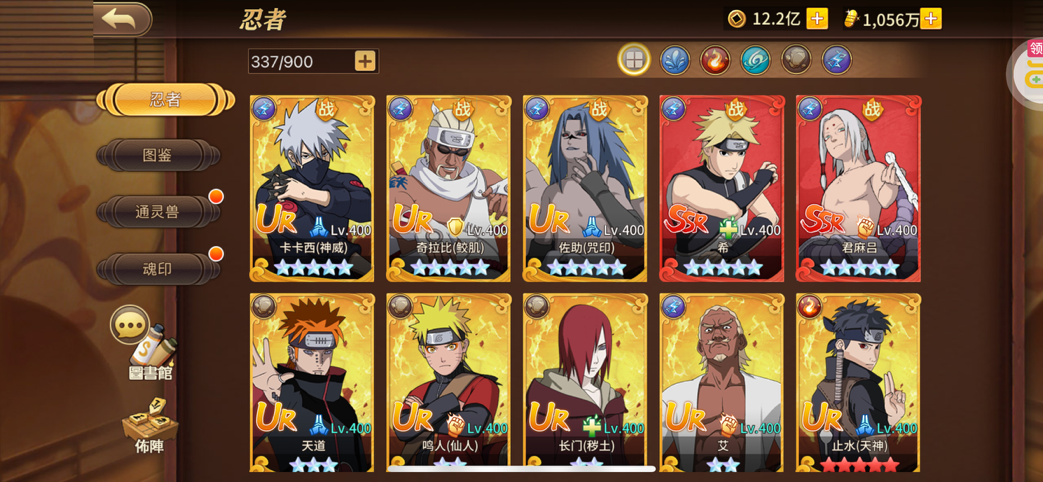Viewport: 1043px width, 482px height.
Task: Select the all-elements grid filter icon
Action: (634, 60)
